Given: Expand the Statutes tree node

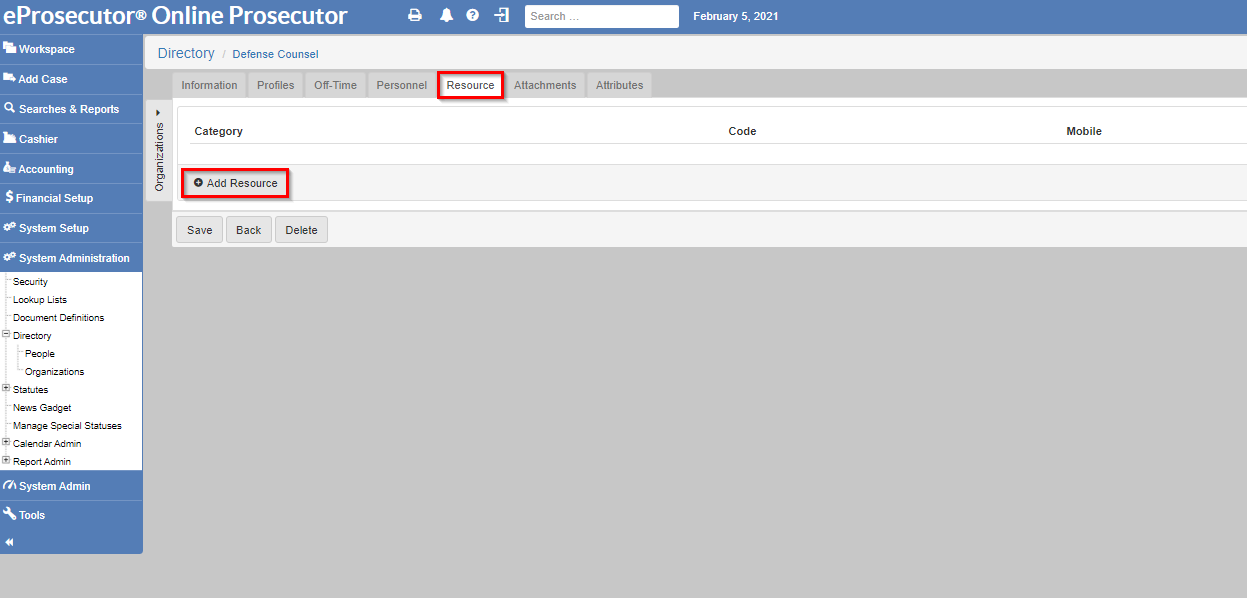Looking at the screenshot, I should click(6, 389).
